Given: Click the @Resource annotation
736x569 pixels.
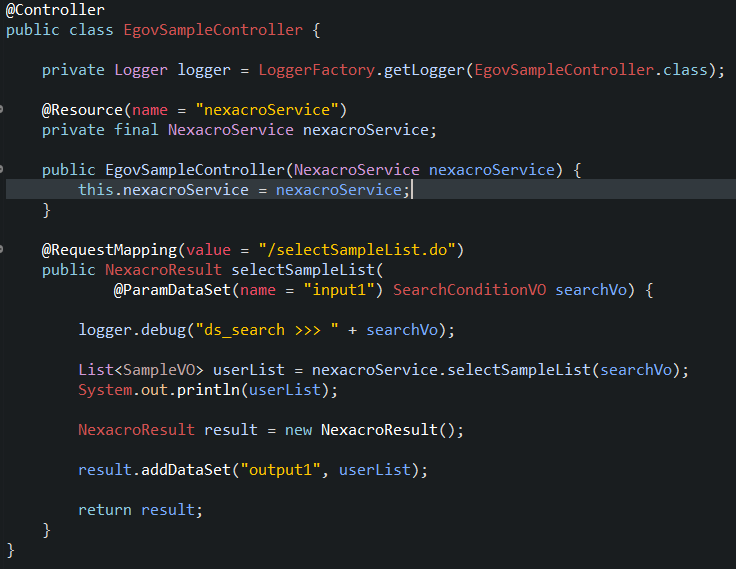Looking at the screenshot, I should [x=82, y=110].
